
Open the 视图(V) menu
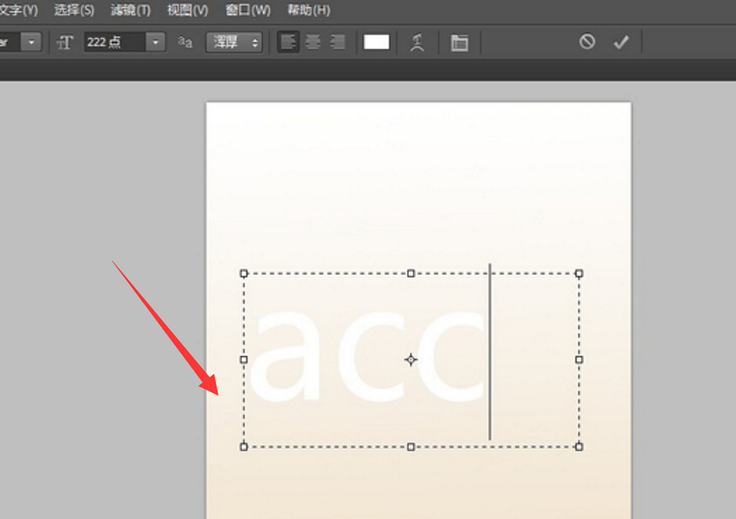click(x=187, y=10)
